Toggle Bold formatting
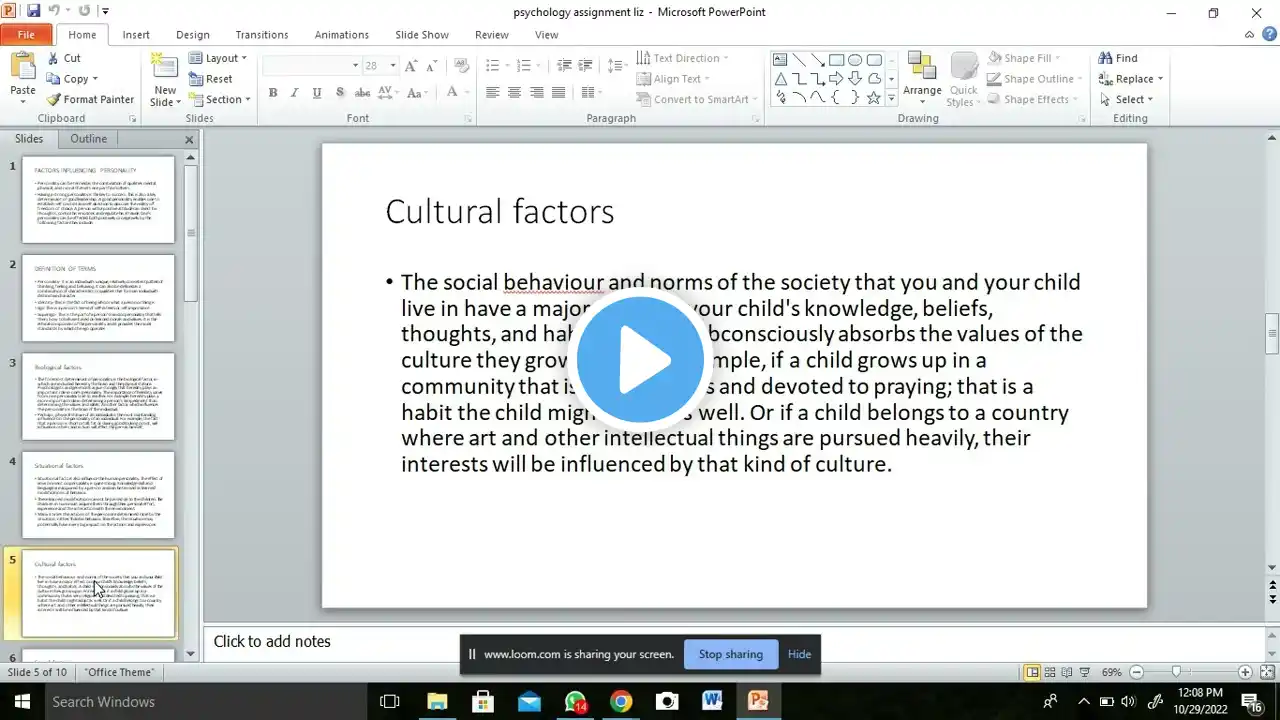 click(273, 93)
